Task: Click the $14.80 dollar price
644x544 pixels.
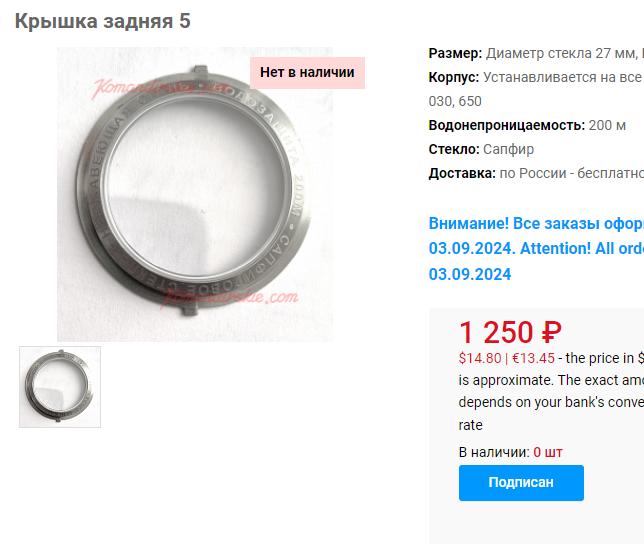Action: pos(480,358)
